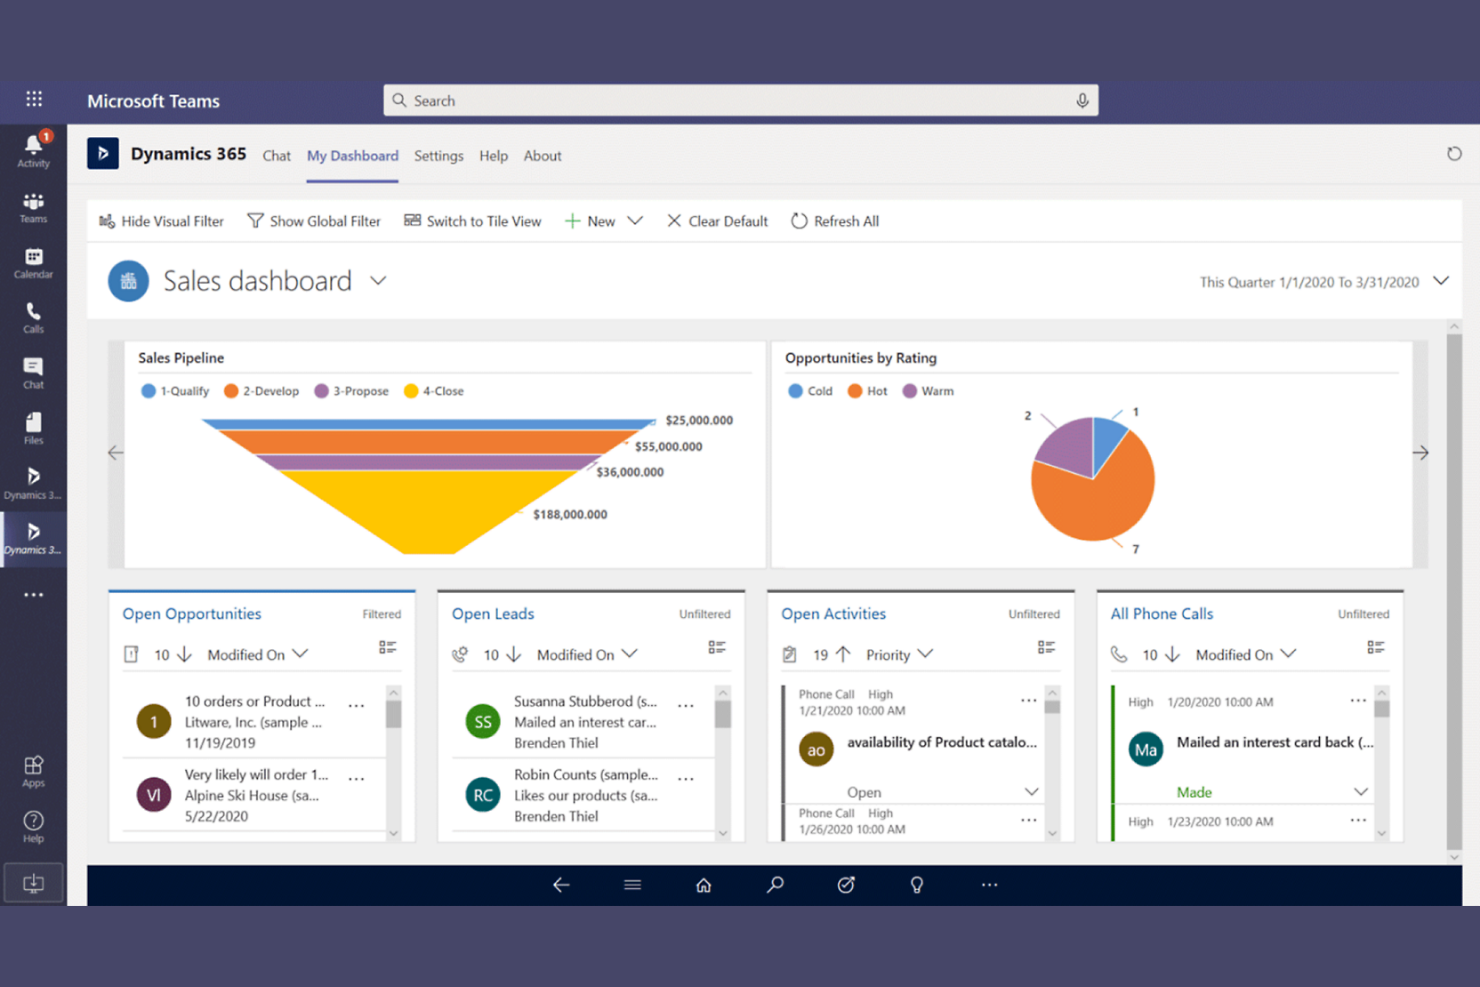Screen dimensions: 1480x987
Task: Click the refresh icon at the top right
Action: pyautogui.click(x=1454, y=153)
